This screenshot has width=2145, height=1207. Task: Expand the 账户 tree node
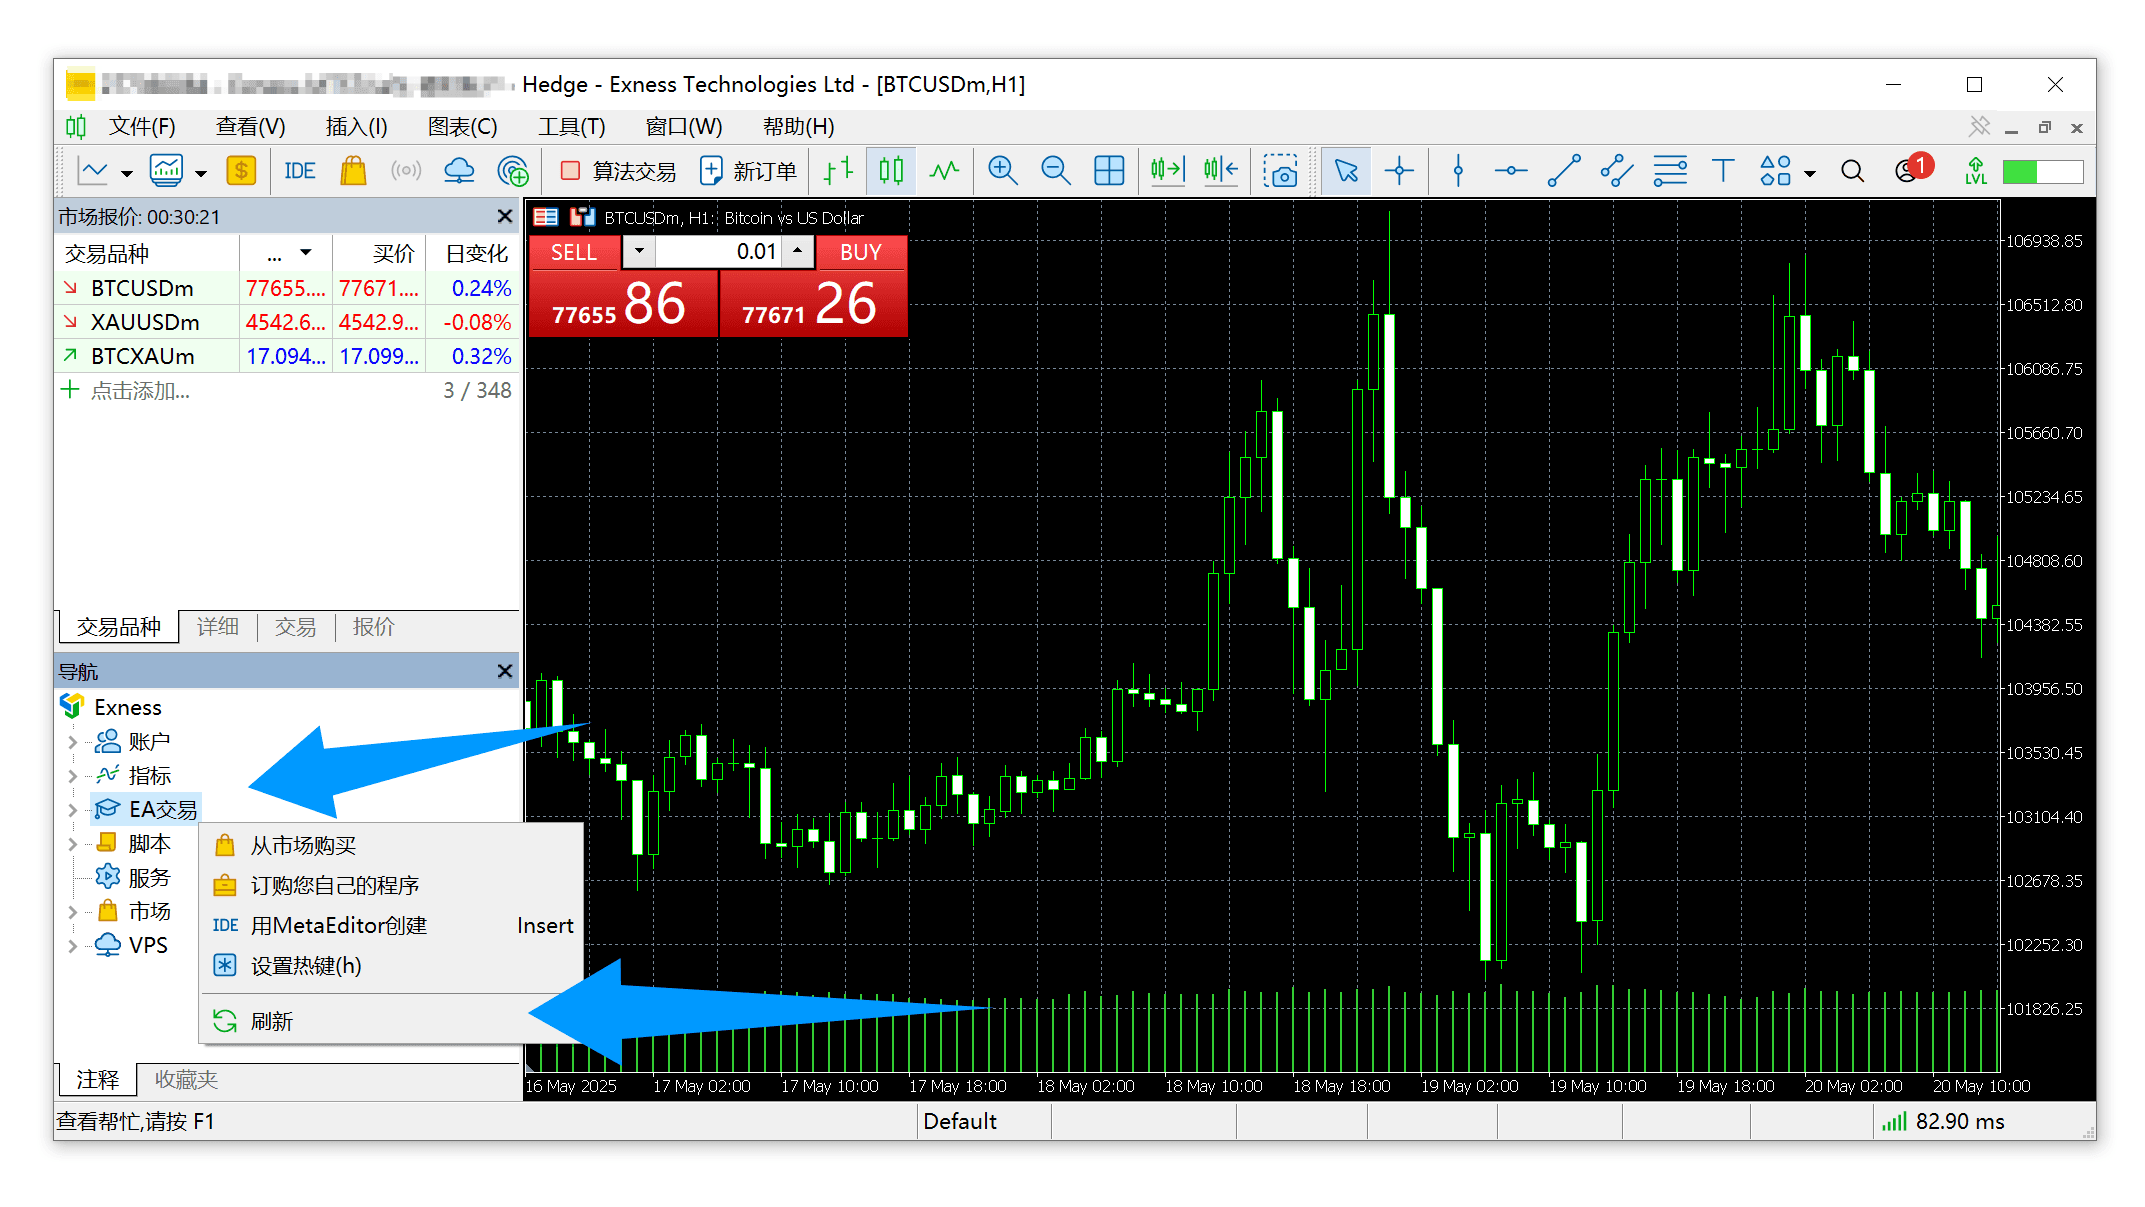(x=73, y=742)
